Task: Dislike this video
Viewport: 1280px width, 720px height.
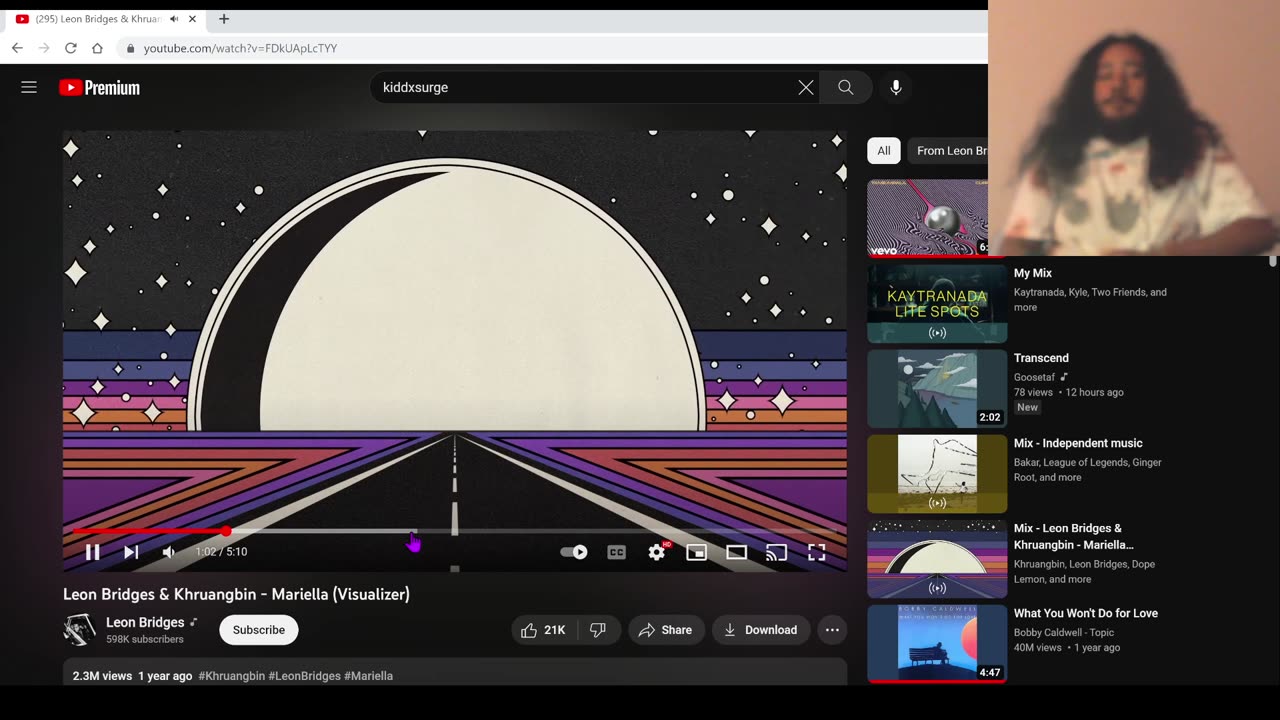Action: pos(599,630)
